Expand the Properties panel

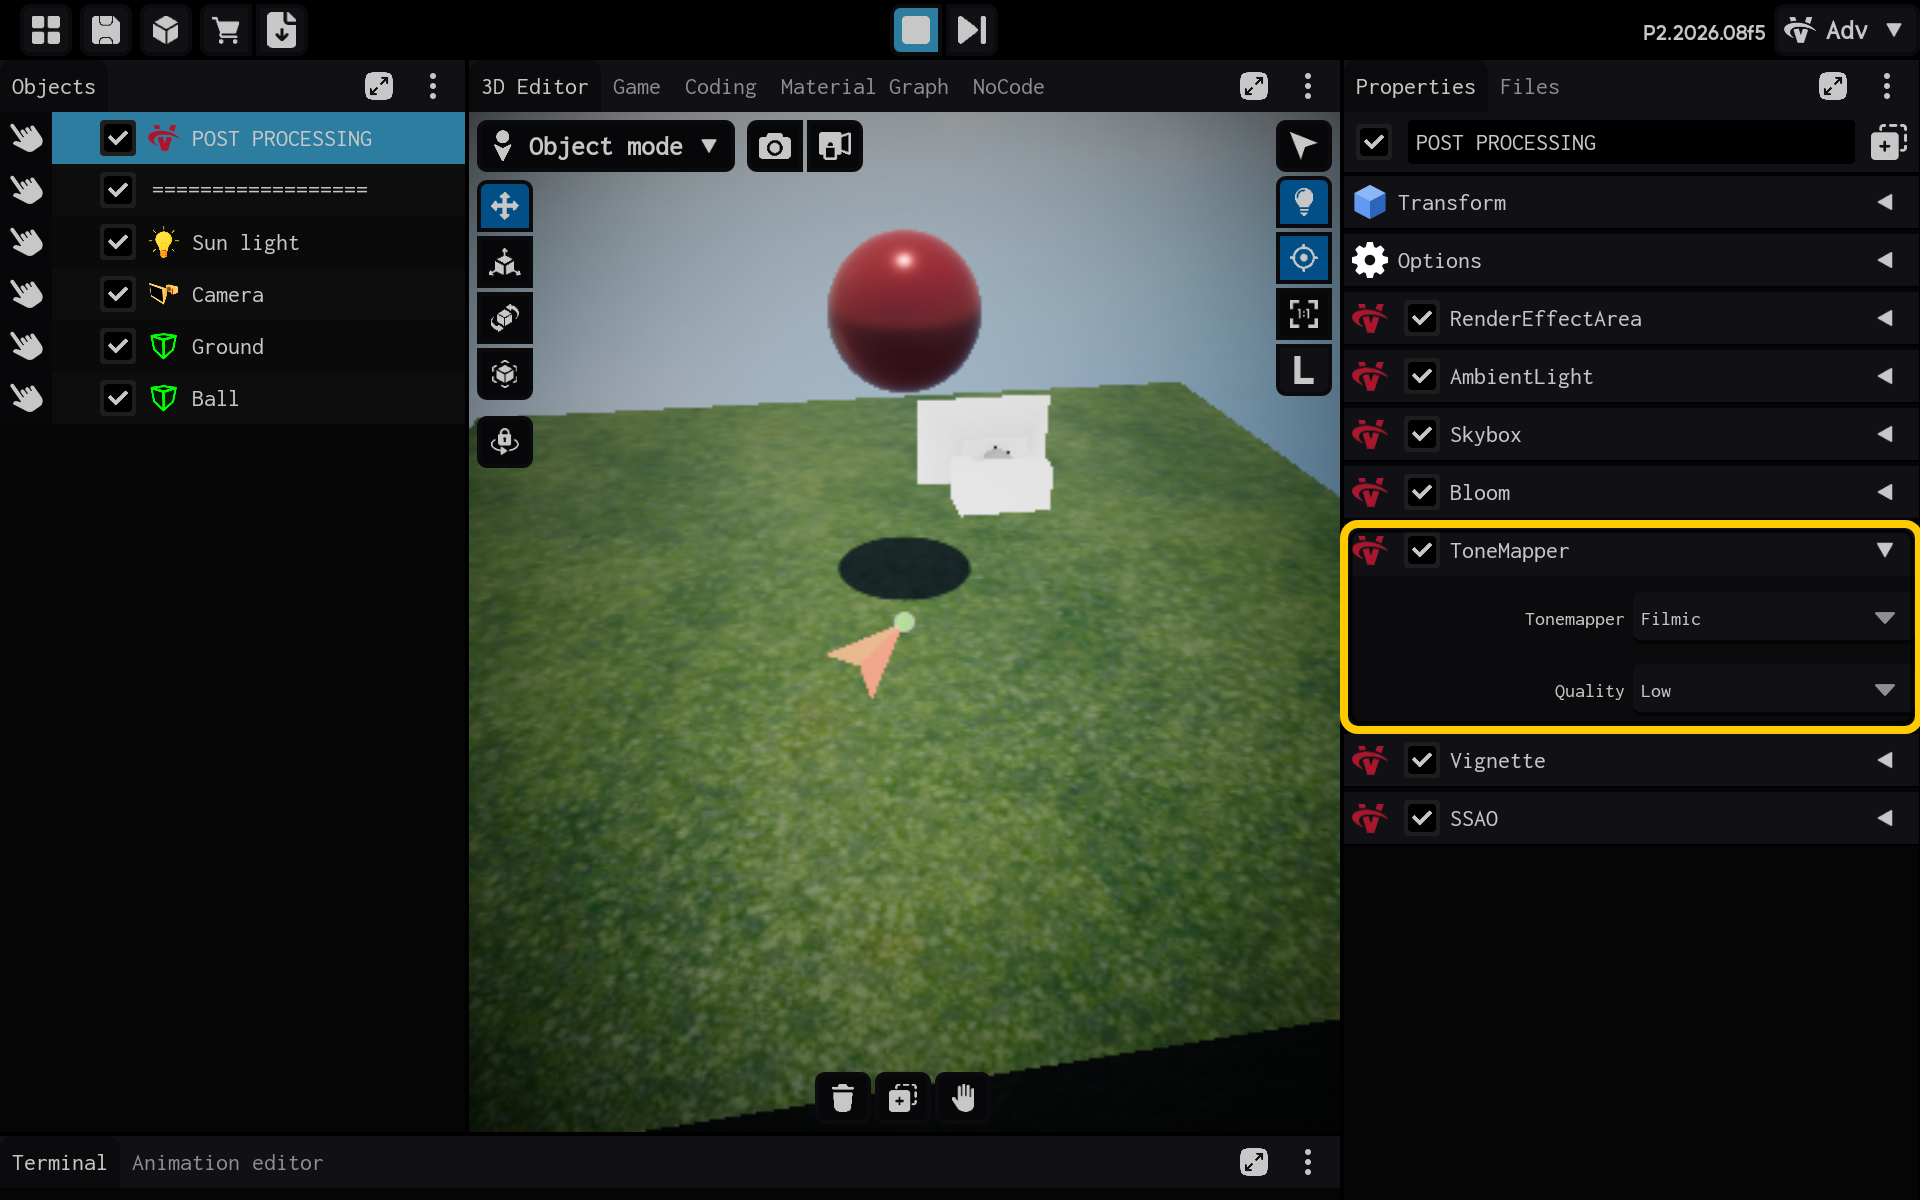click(x=1833, y=86)
